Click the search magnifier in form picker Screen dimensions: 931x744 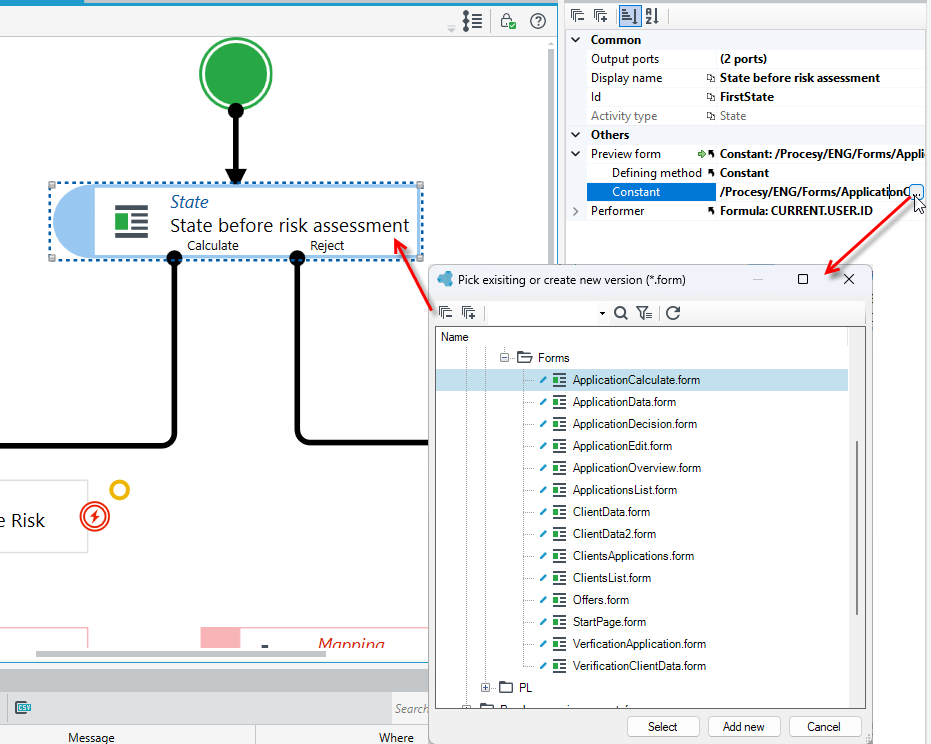pyautogui.click(x=620, y=313)
